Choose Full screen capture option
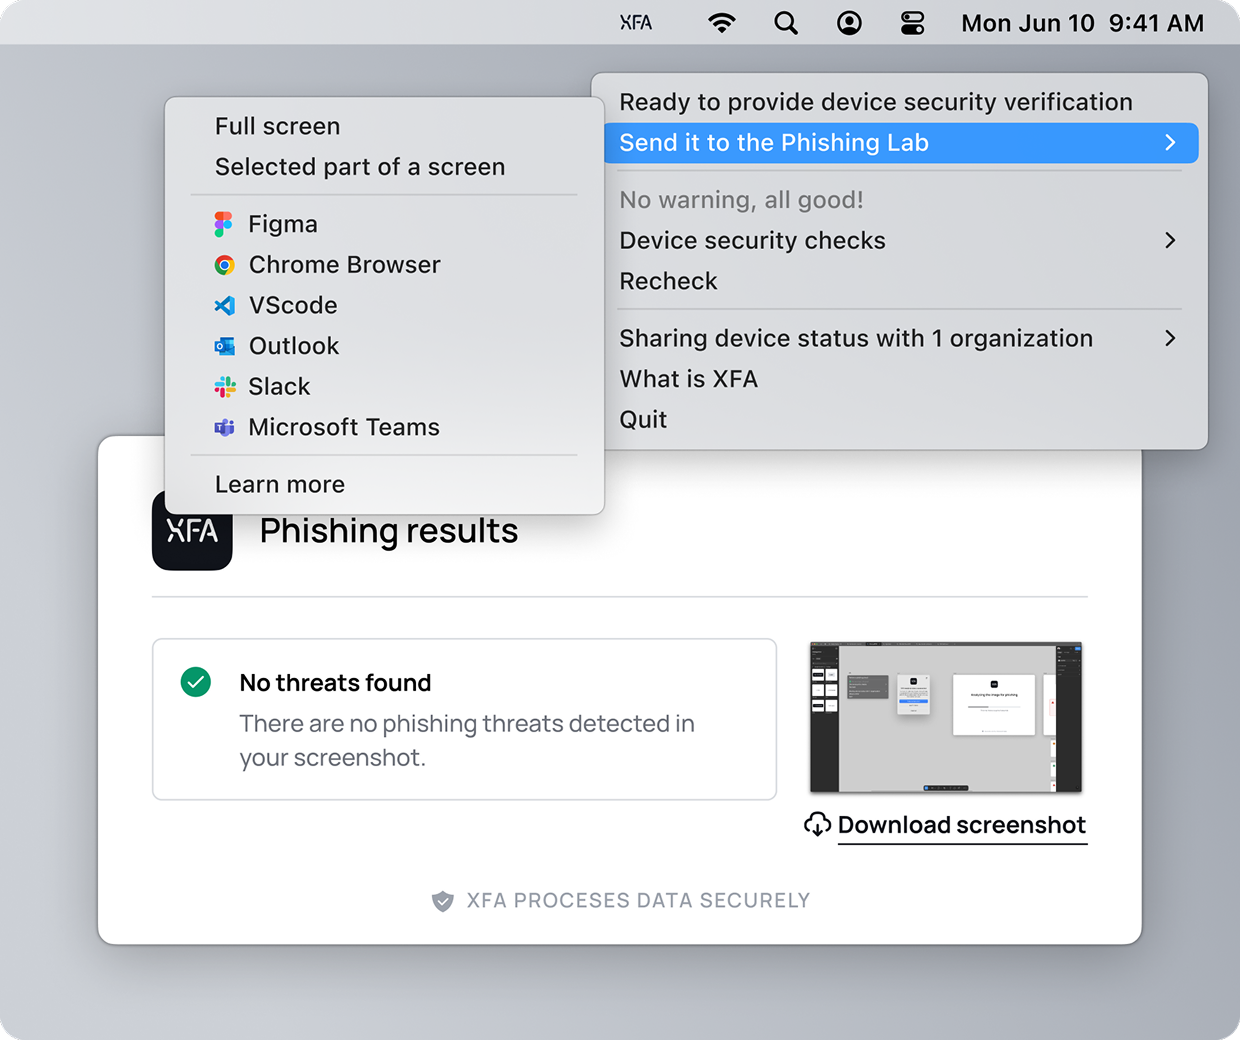The image size is (1240, 1040). (x=384, y=126)
